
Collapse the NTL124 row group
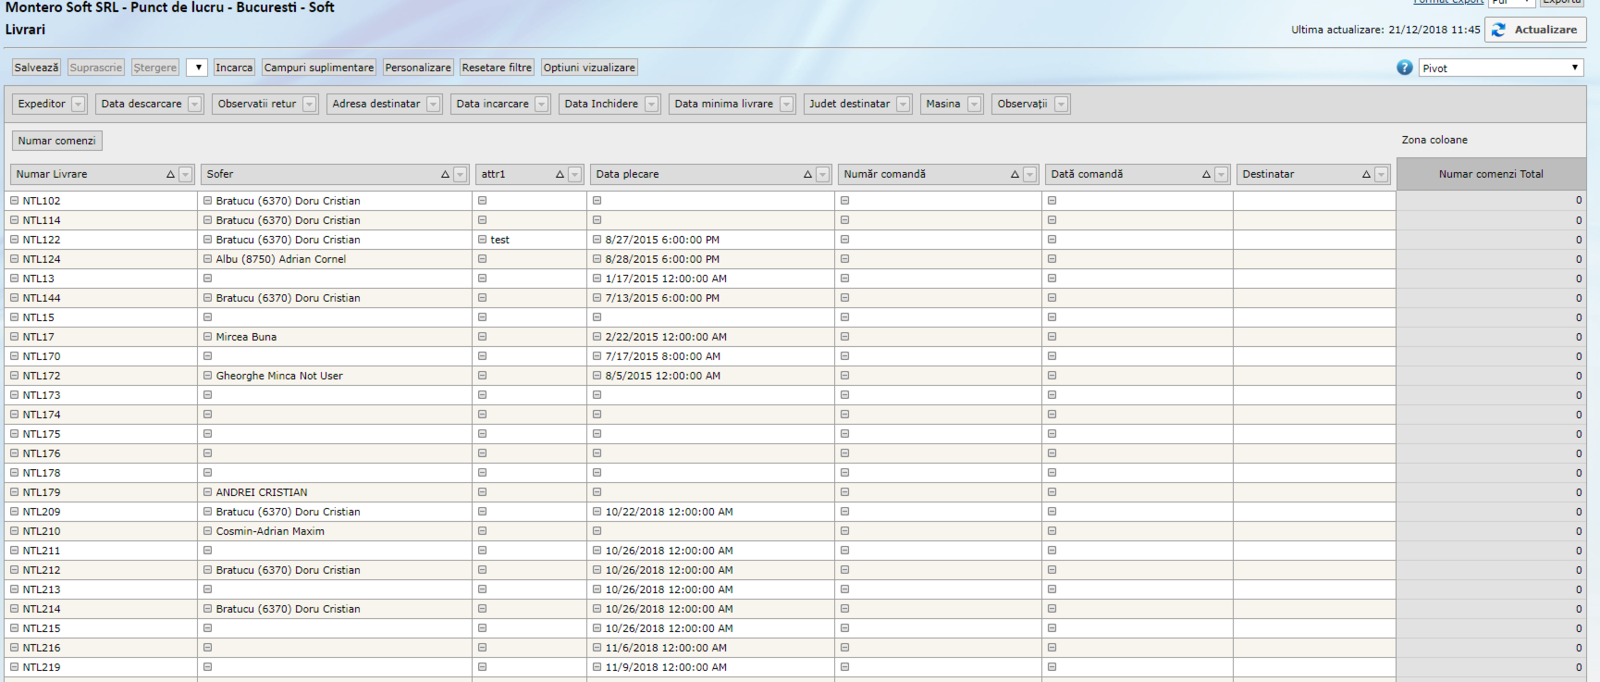click(x=15, y=259)
